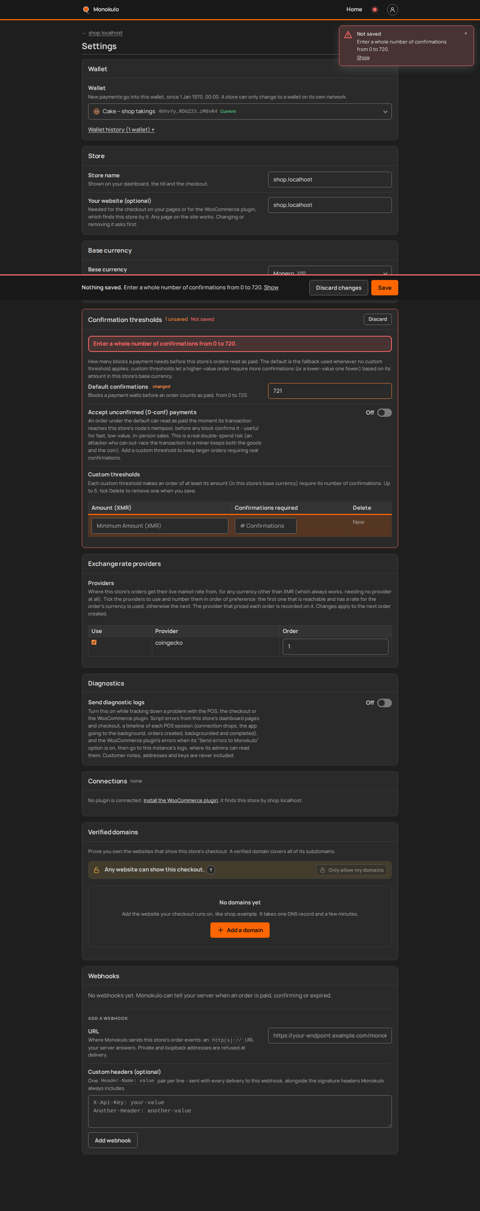Uncheck the coingecko provider checkbox
480x1211 pixels.
[x=94, y=642]
